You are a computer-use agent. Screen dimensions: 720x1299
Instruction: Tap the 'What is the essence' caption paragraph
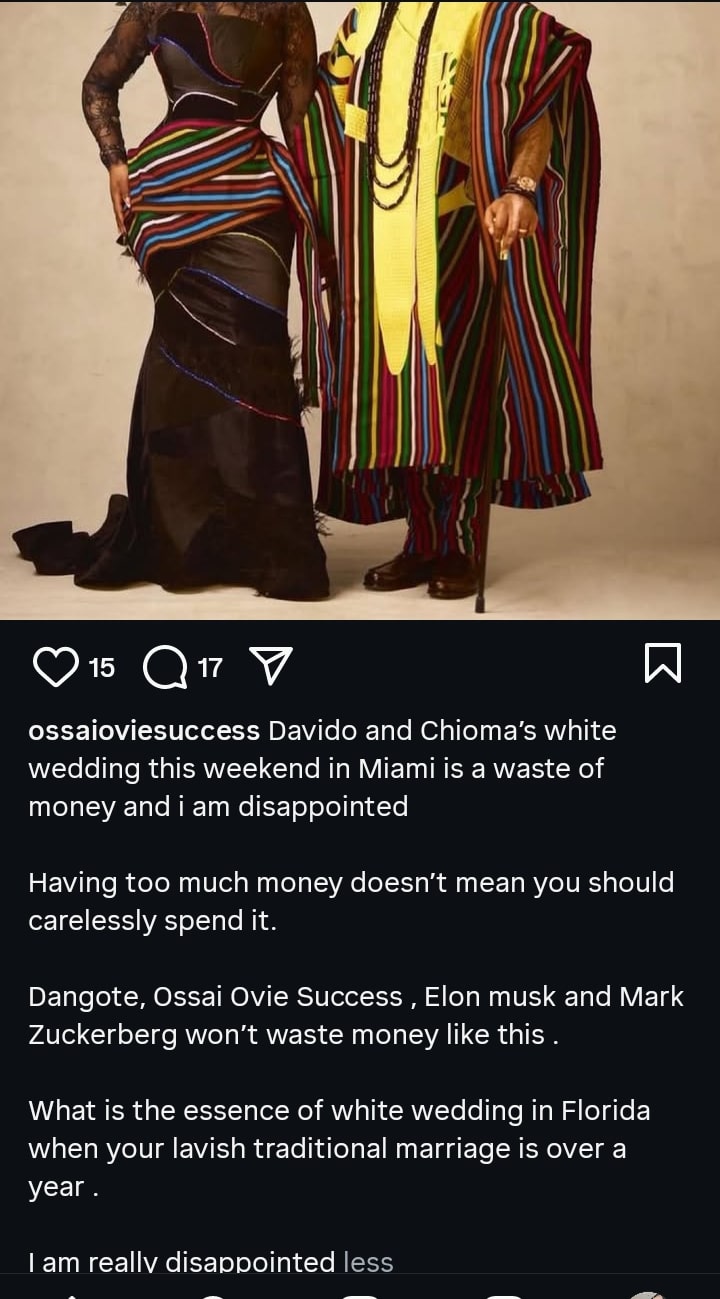coord(339,1149)
